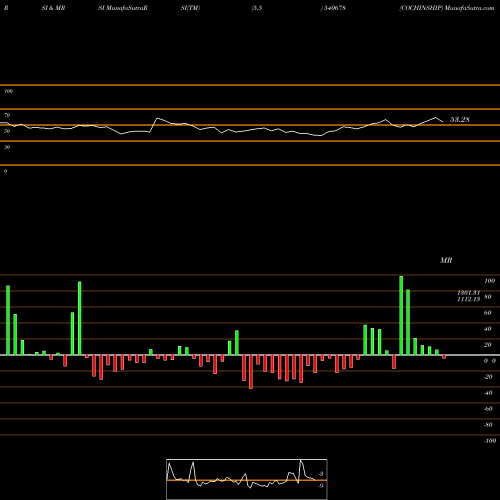Image resolution: width=500 pixels, height=500 pixels.
Task: Click the 'SI MunafaSutraR' header text
Action: 123,8
